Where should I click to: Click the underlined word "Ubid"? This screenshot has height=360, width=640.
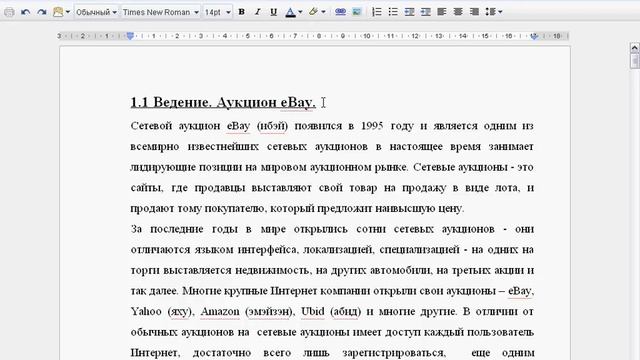click(313, 311)
